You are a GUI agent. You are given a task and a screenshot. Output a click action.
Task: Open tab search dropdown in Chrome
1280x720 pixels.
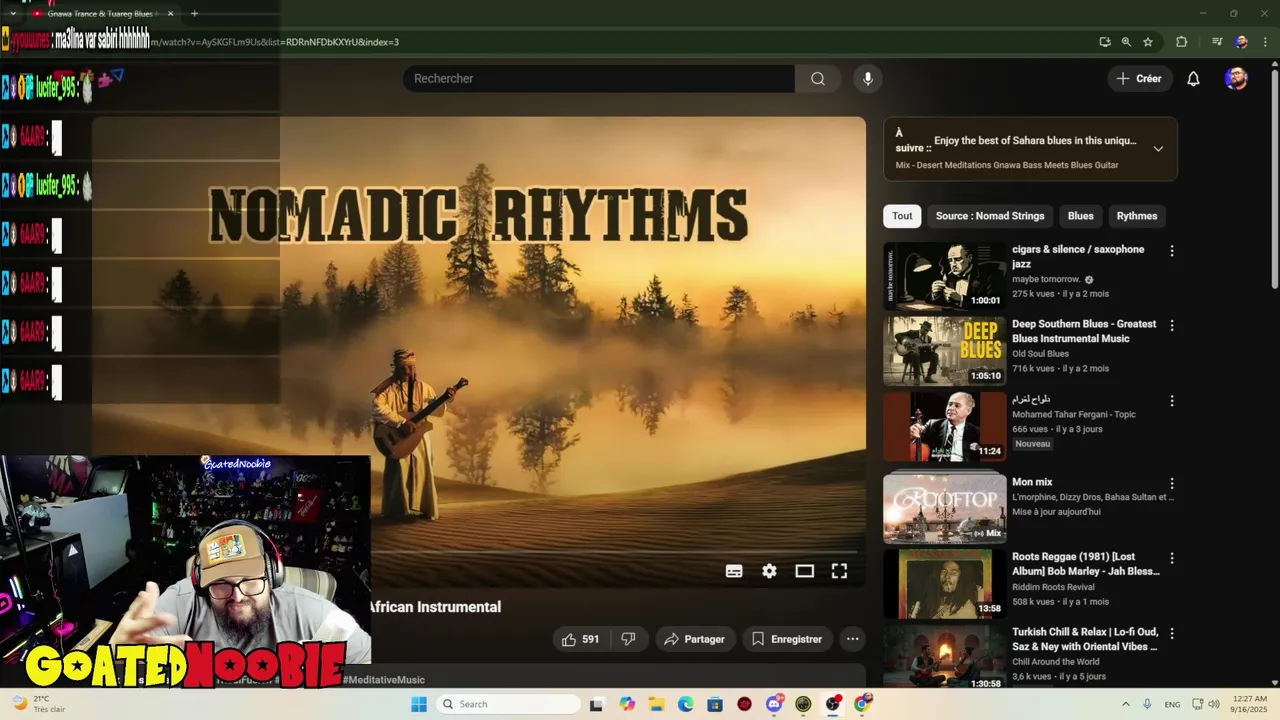(x=12, y=14)
